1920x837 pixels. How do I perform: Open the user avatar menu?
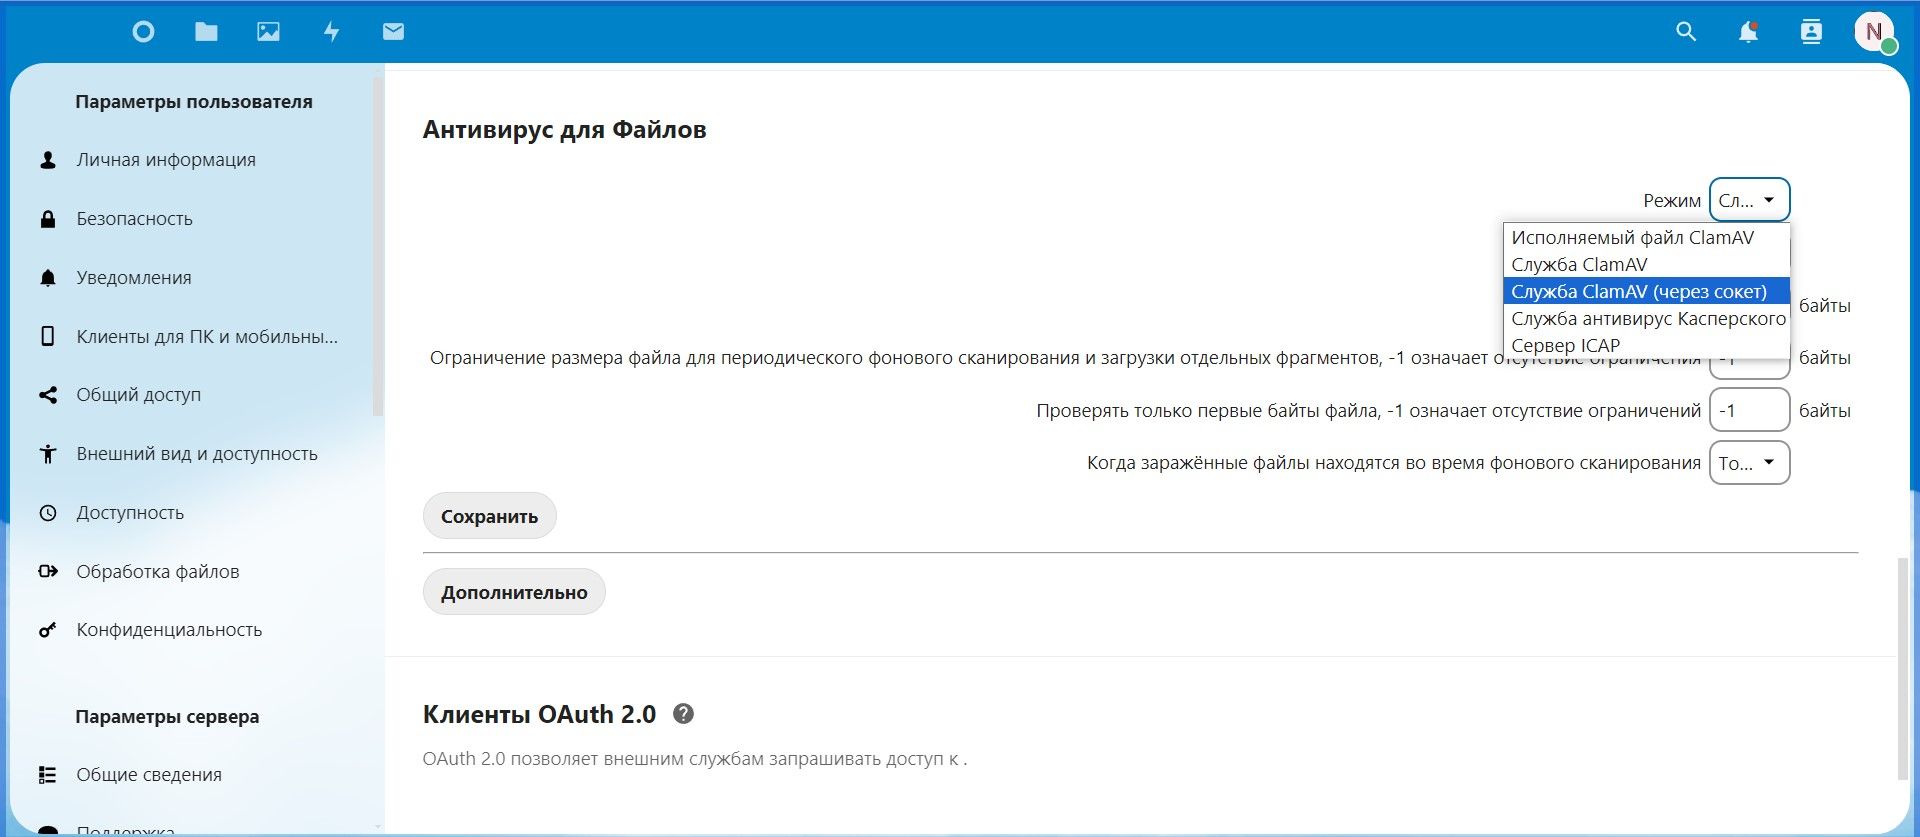pyautogui.click(x=1874, y=32)
